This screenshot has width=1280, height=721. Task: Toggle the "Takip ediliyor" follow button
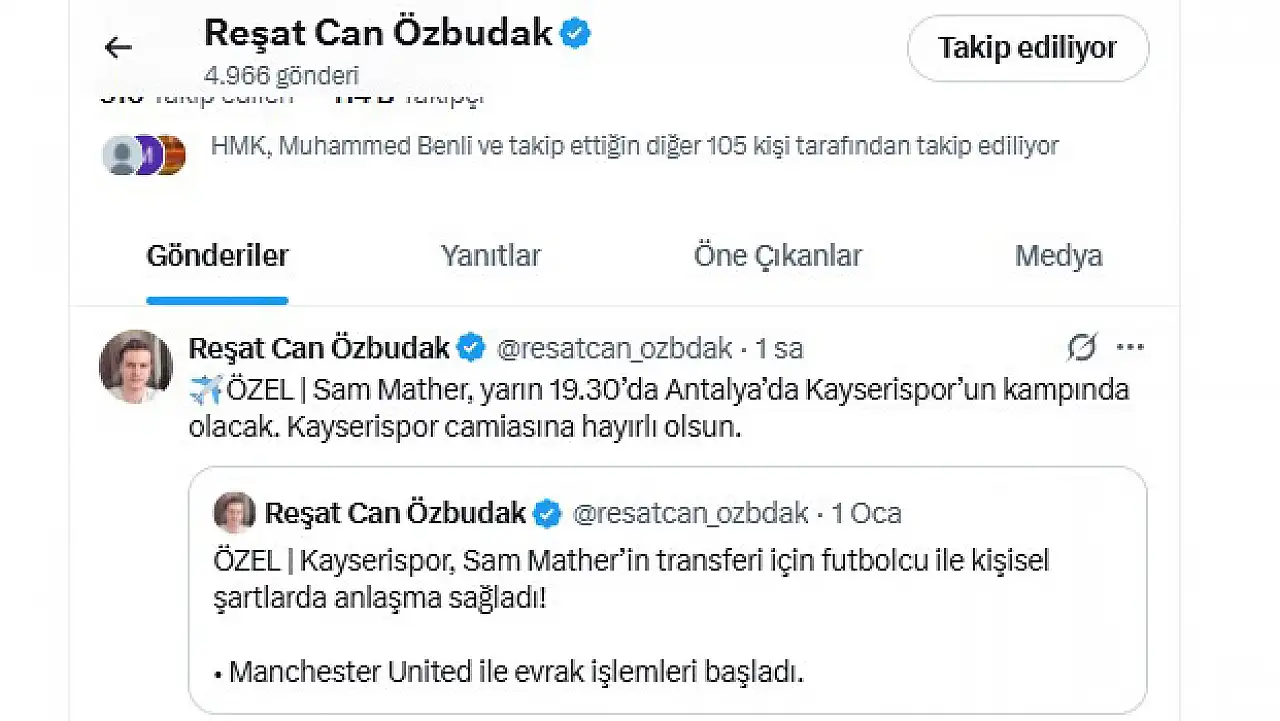pyautogui.click(x=1027, y=48)
